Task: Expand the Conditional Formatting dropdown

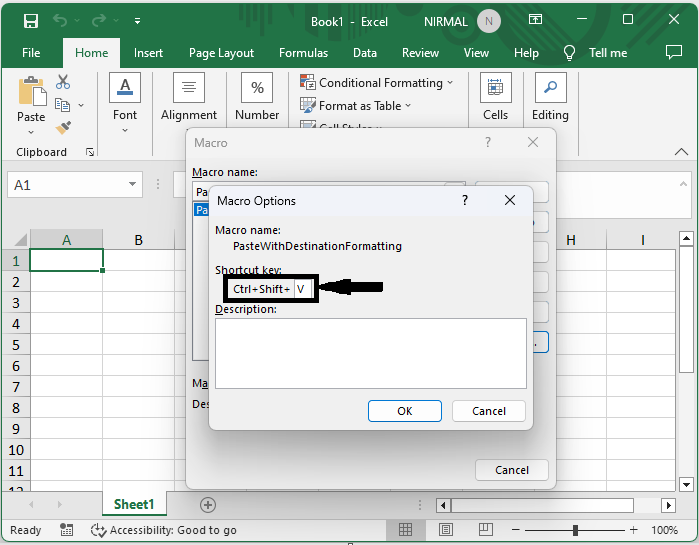Action: click(450, 83)
